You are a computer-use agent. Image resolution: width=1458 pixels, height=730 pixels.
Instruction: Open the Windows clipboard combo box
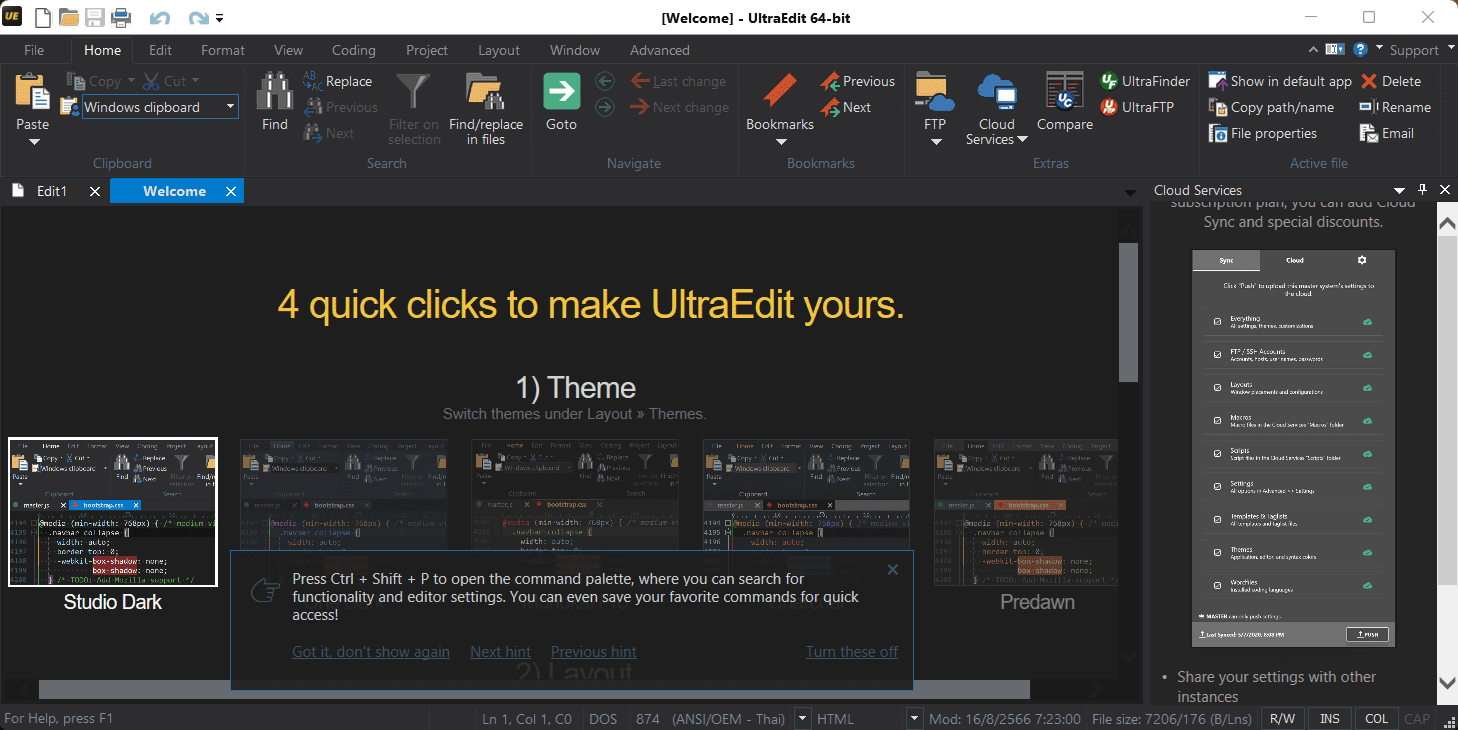tap(160, 107)
